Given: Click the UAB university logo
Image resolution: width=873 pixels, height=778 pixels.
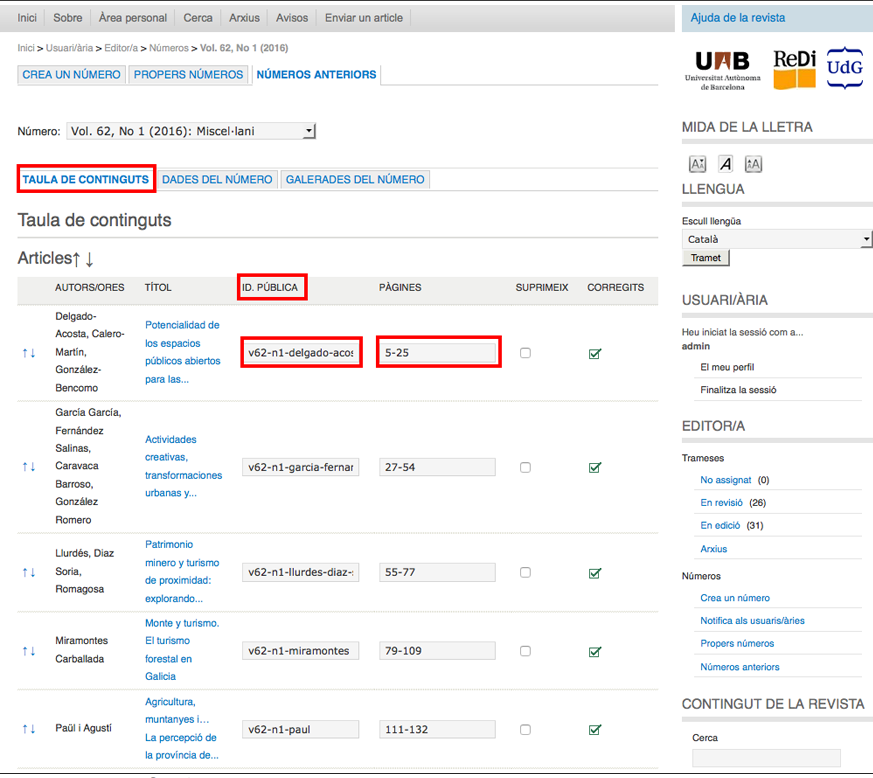Looking at the screenshot, I should (x=727, y=69).
